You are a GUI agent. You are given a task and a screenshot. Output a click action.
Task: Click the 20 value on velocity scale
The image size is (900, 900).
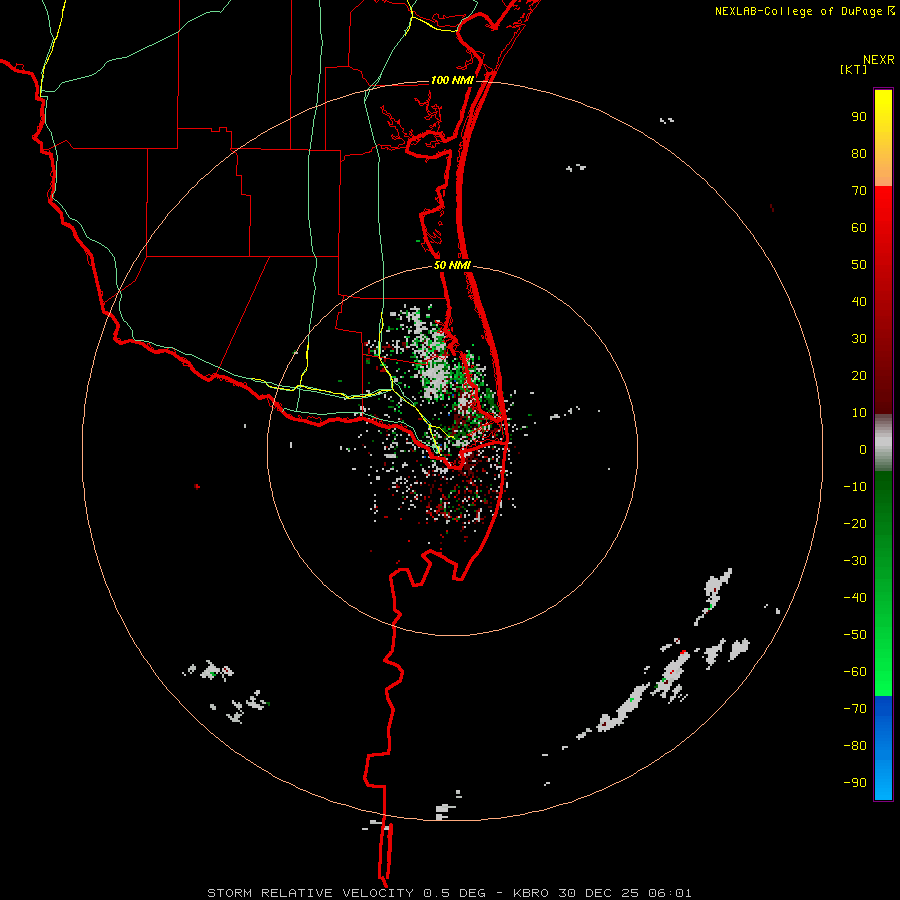coord(859,375)
